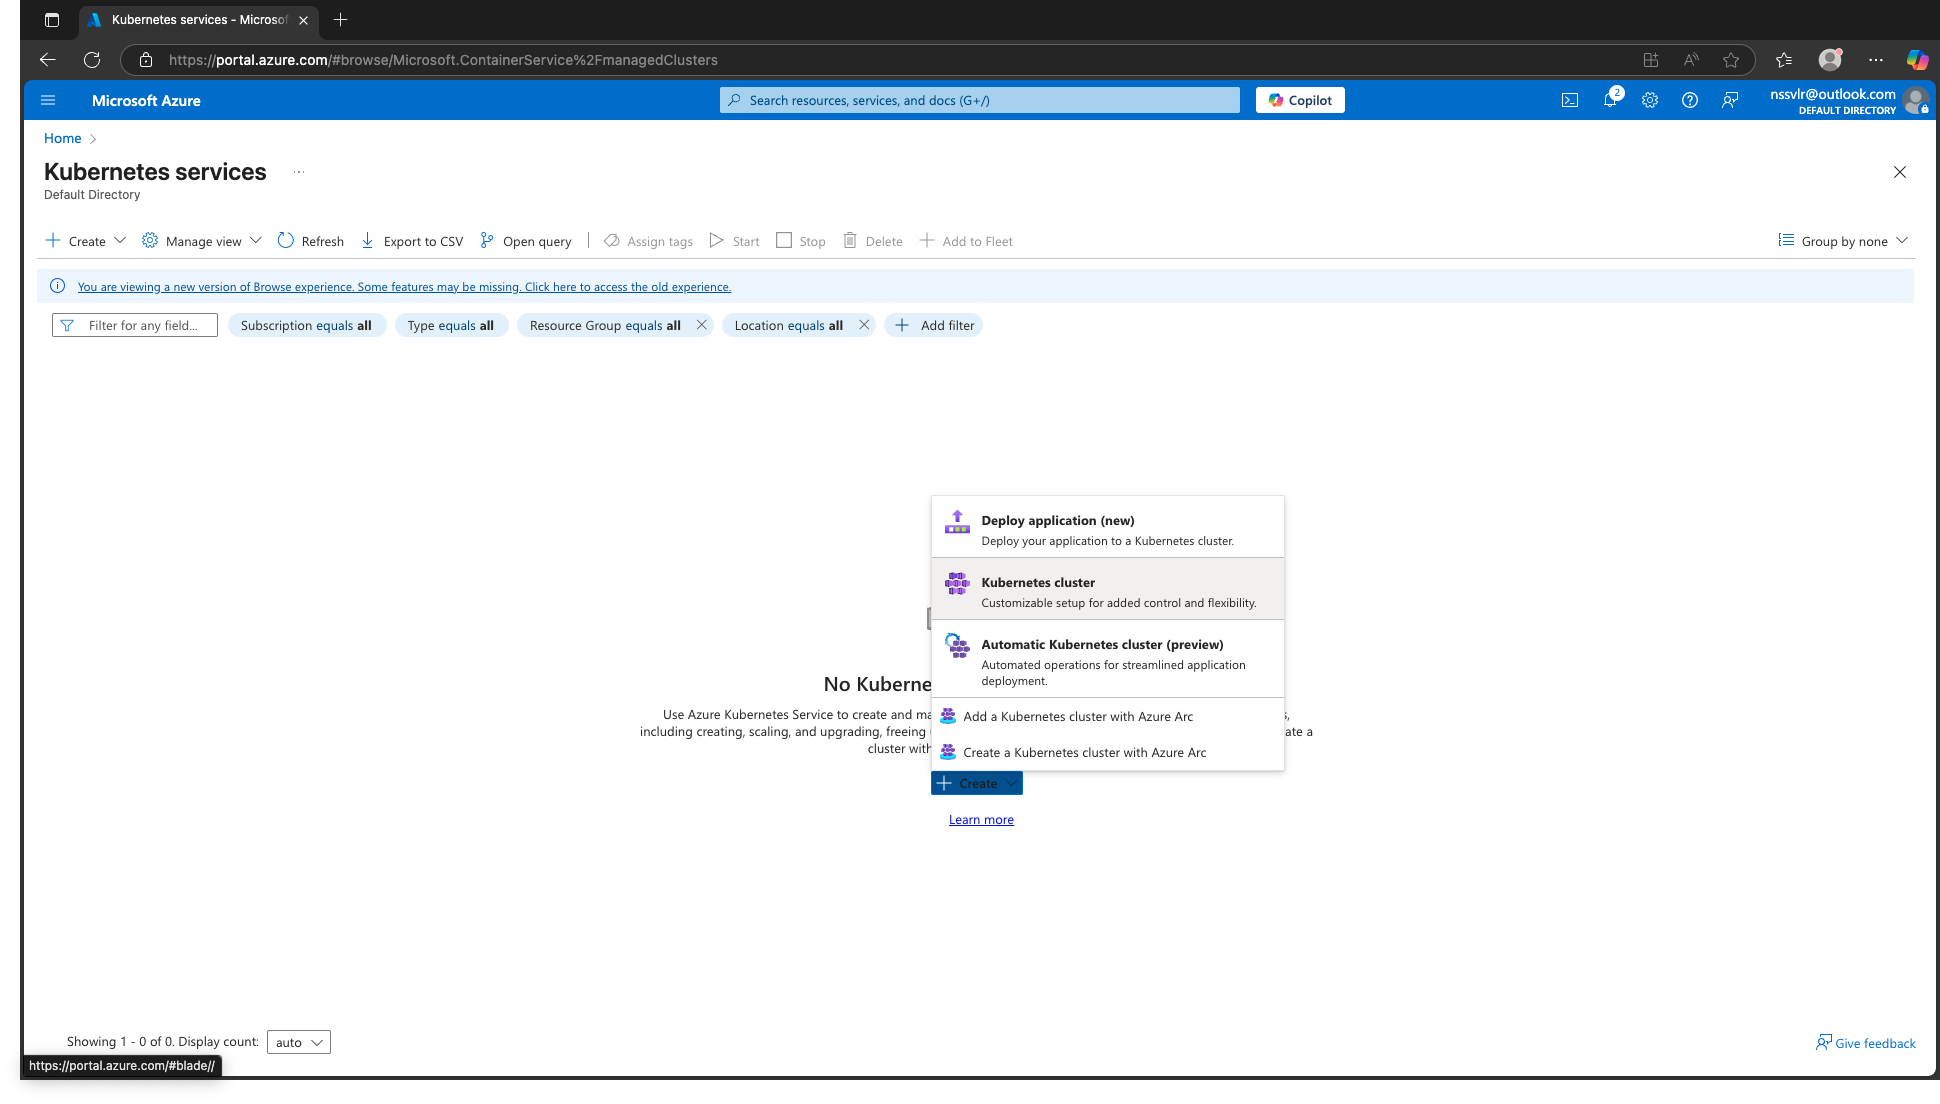Viewport: 1940px width, 1104px height.
Task: Export the cluster list to CSV
Action: pos(411,241)
